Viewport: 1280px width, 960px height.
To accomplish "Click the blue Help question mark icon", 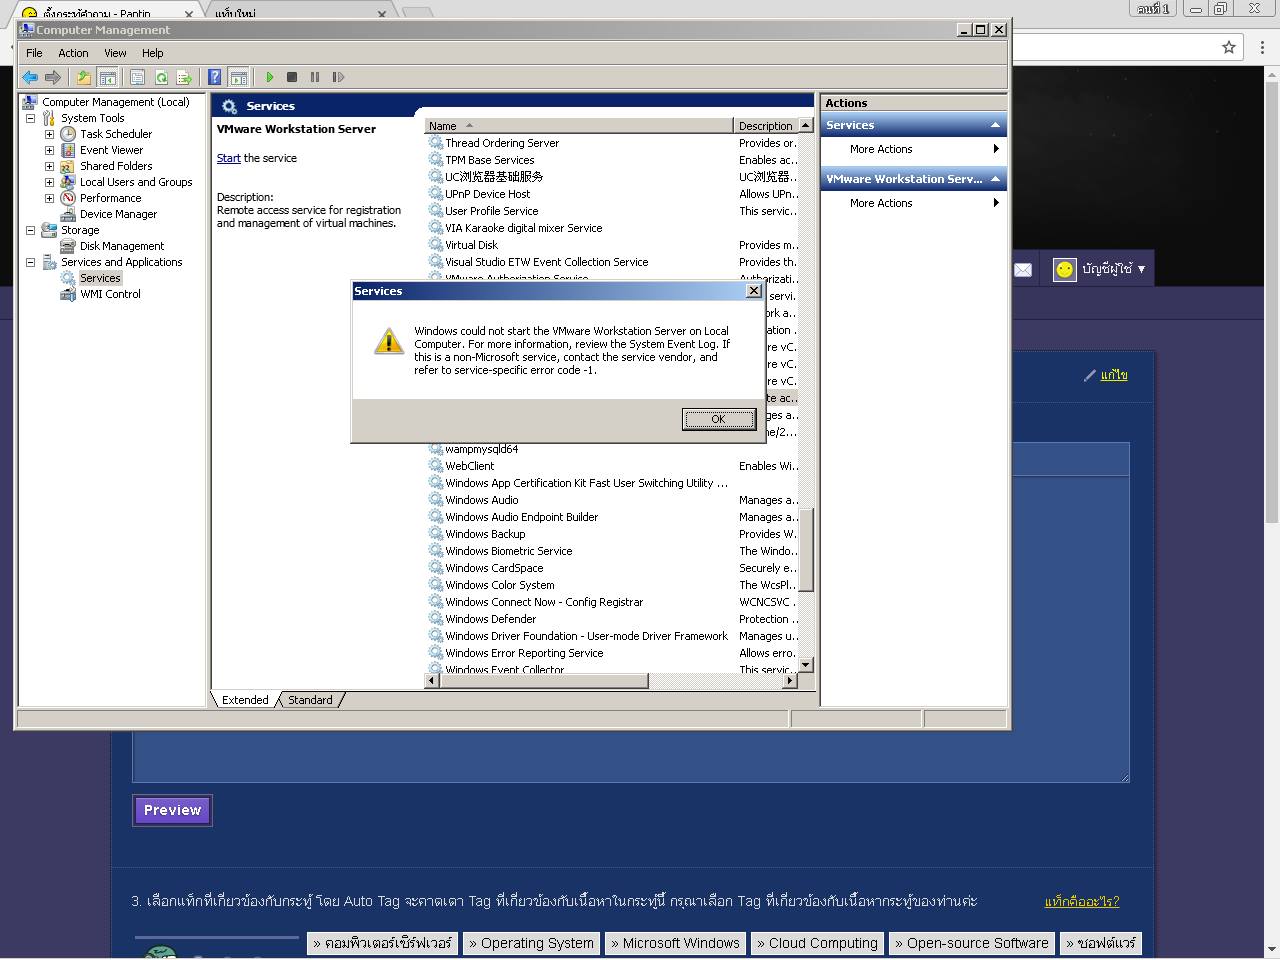I will click(214, 77).
